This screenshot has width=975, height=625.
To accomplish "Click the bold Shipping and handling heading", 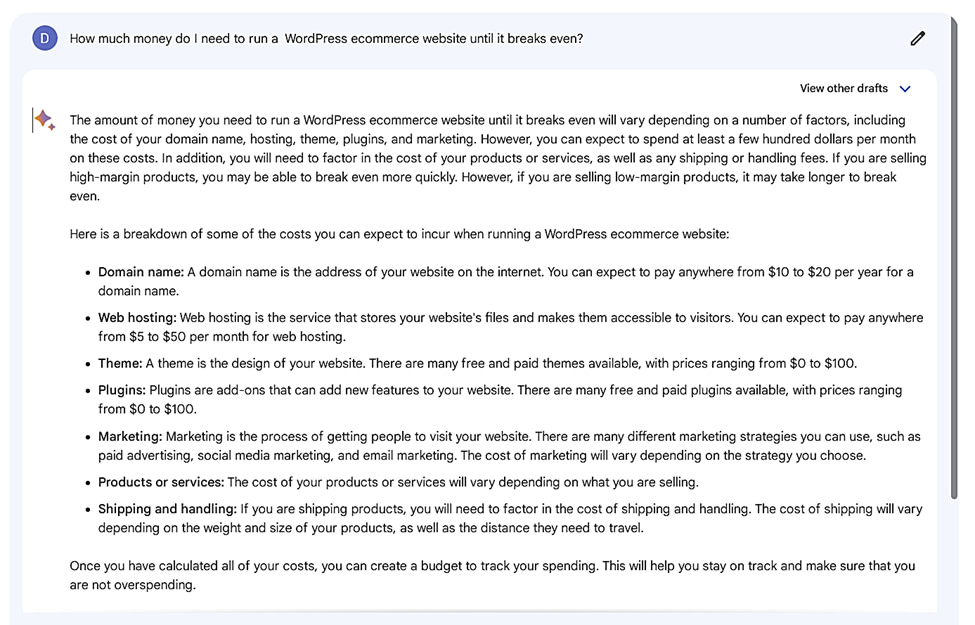I will (167, 509).
